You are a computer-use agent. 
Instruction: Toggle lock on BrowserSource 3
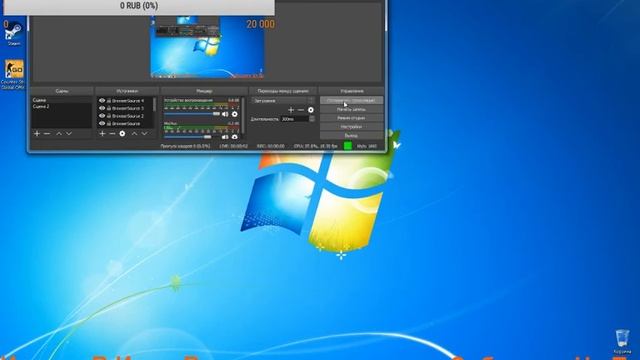[x=109, y=108]
